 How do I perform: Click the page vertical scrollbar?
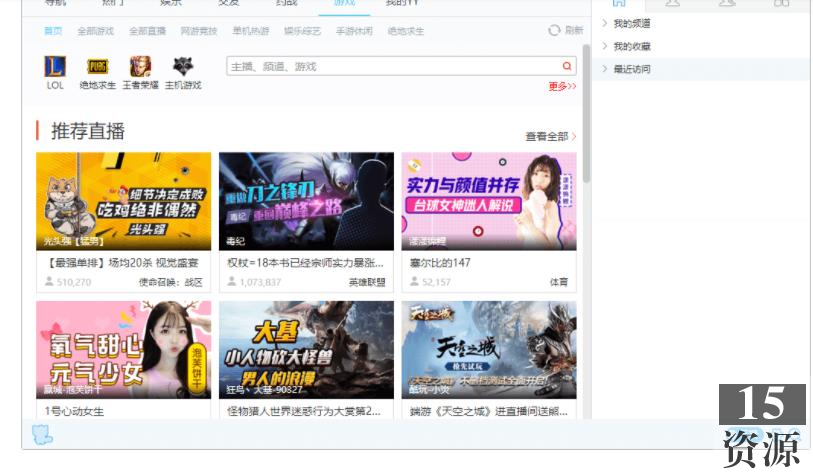586,113
